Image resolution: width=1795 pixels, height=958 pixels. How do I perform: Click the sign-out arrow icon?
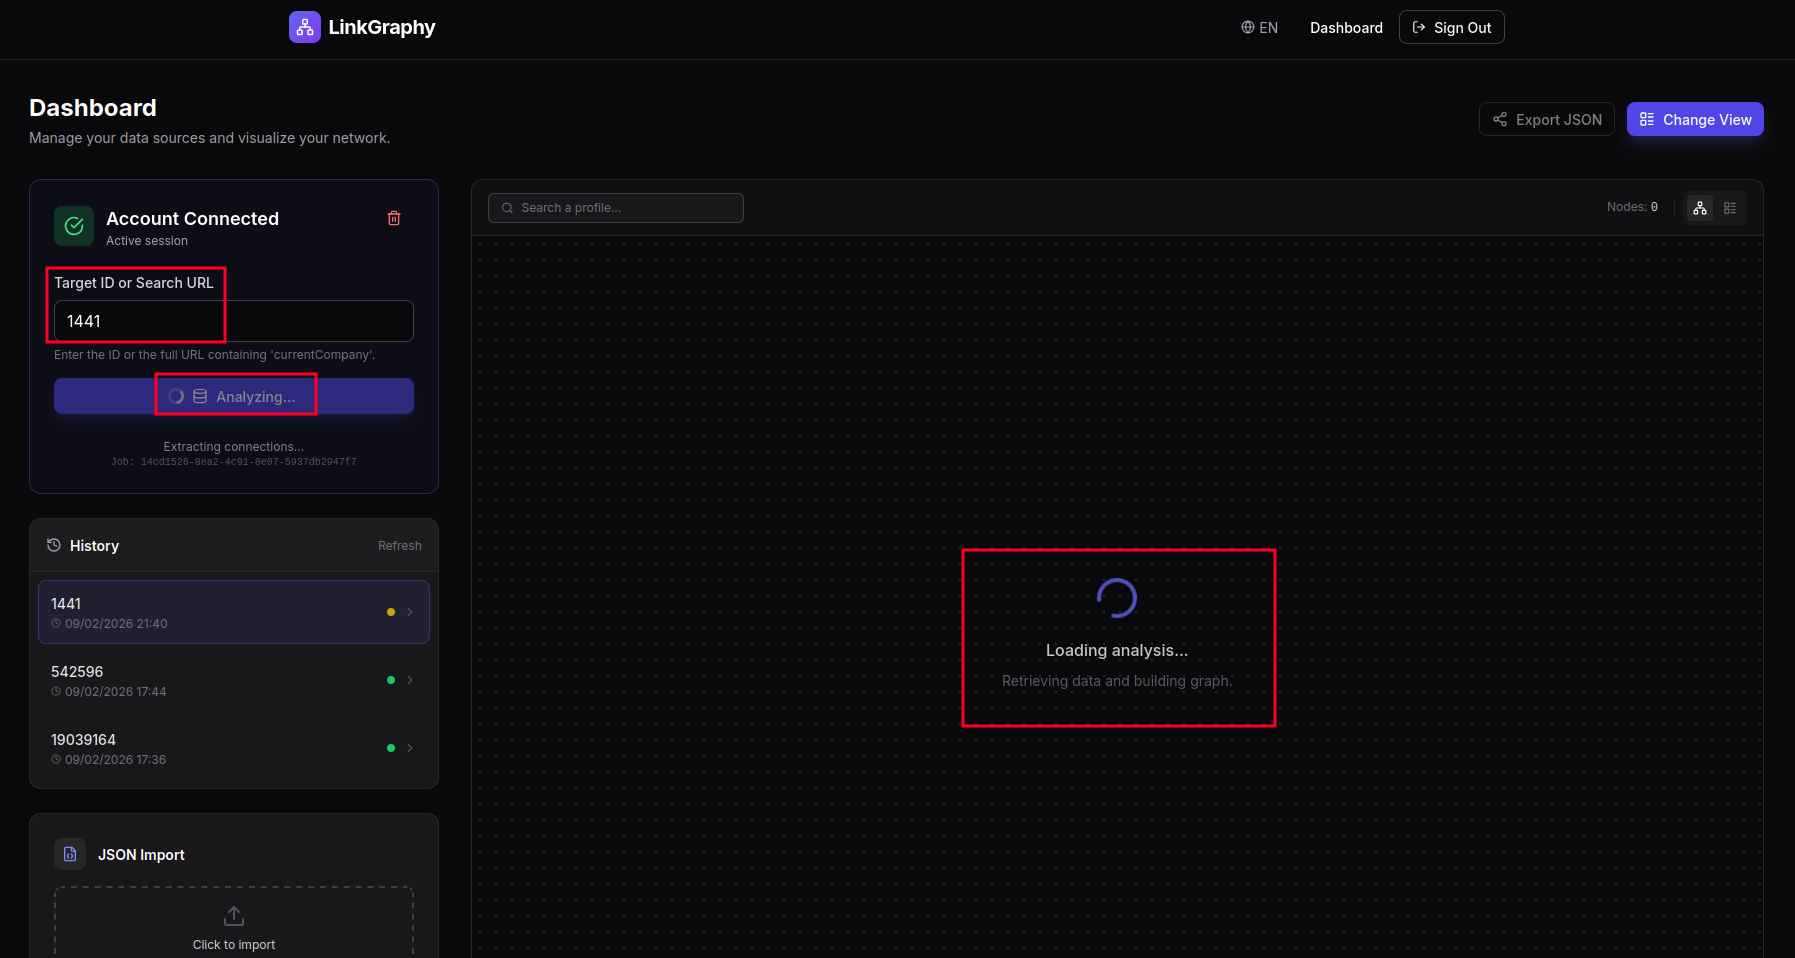click(x=1419, y=27)
